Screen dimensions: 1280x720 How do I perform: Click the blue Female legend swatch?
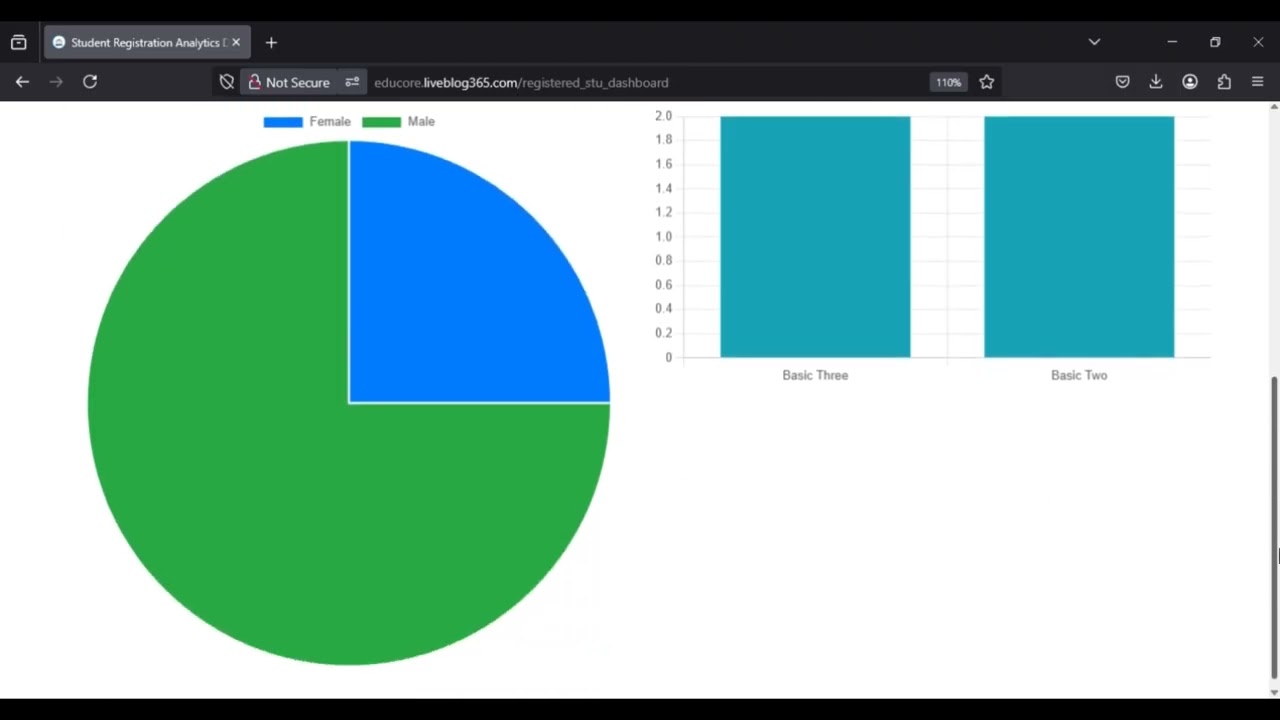pyautogui.click(x=283, y=122)
